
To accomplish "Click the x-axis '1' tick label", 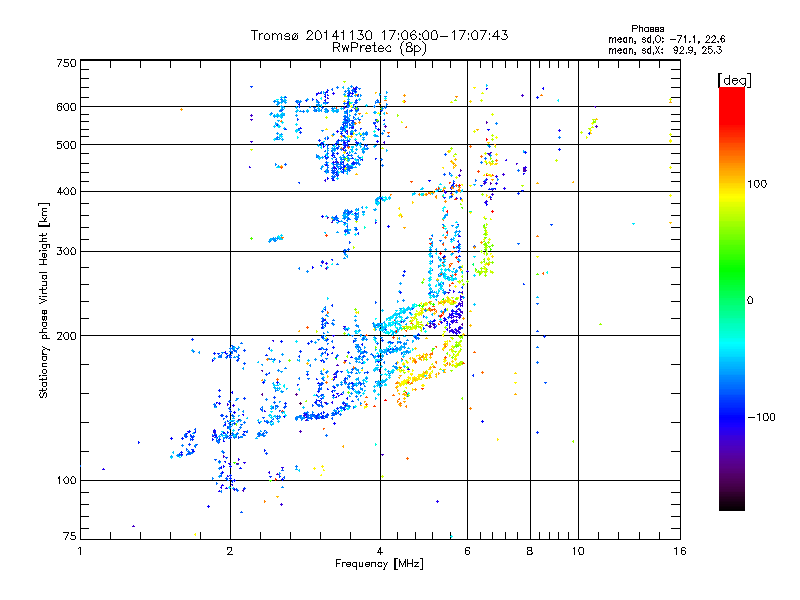I will coord(80,551).
